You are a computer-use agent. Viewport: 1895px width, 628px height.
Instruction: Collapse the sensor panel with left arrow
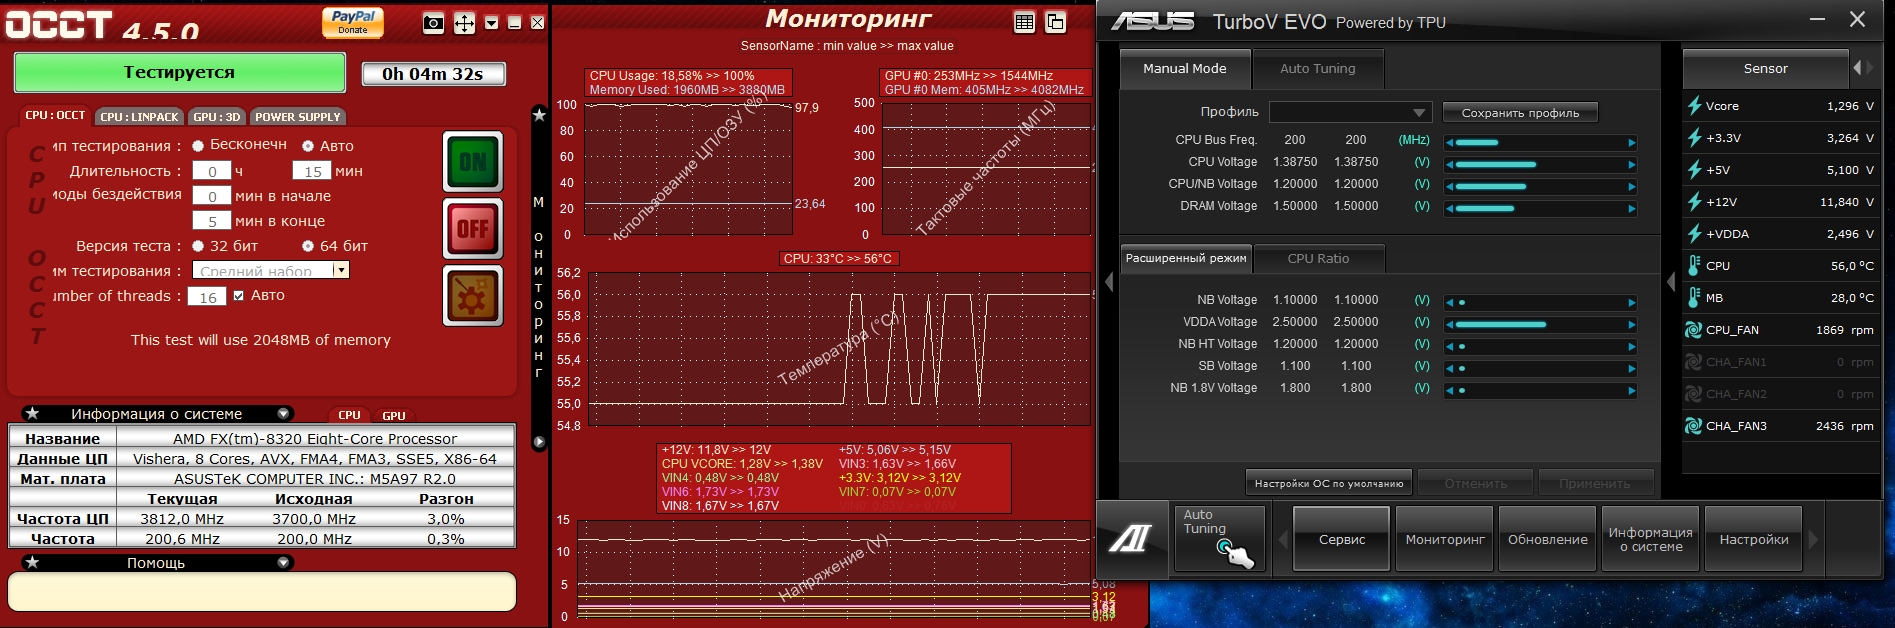[x=1671, y=283]
